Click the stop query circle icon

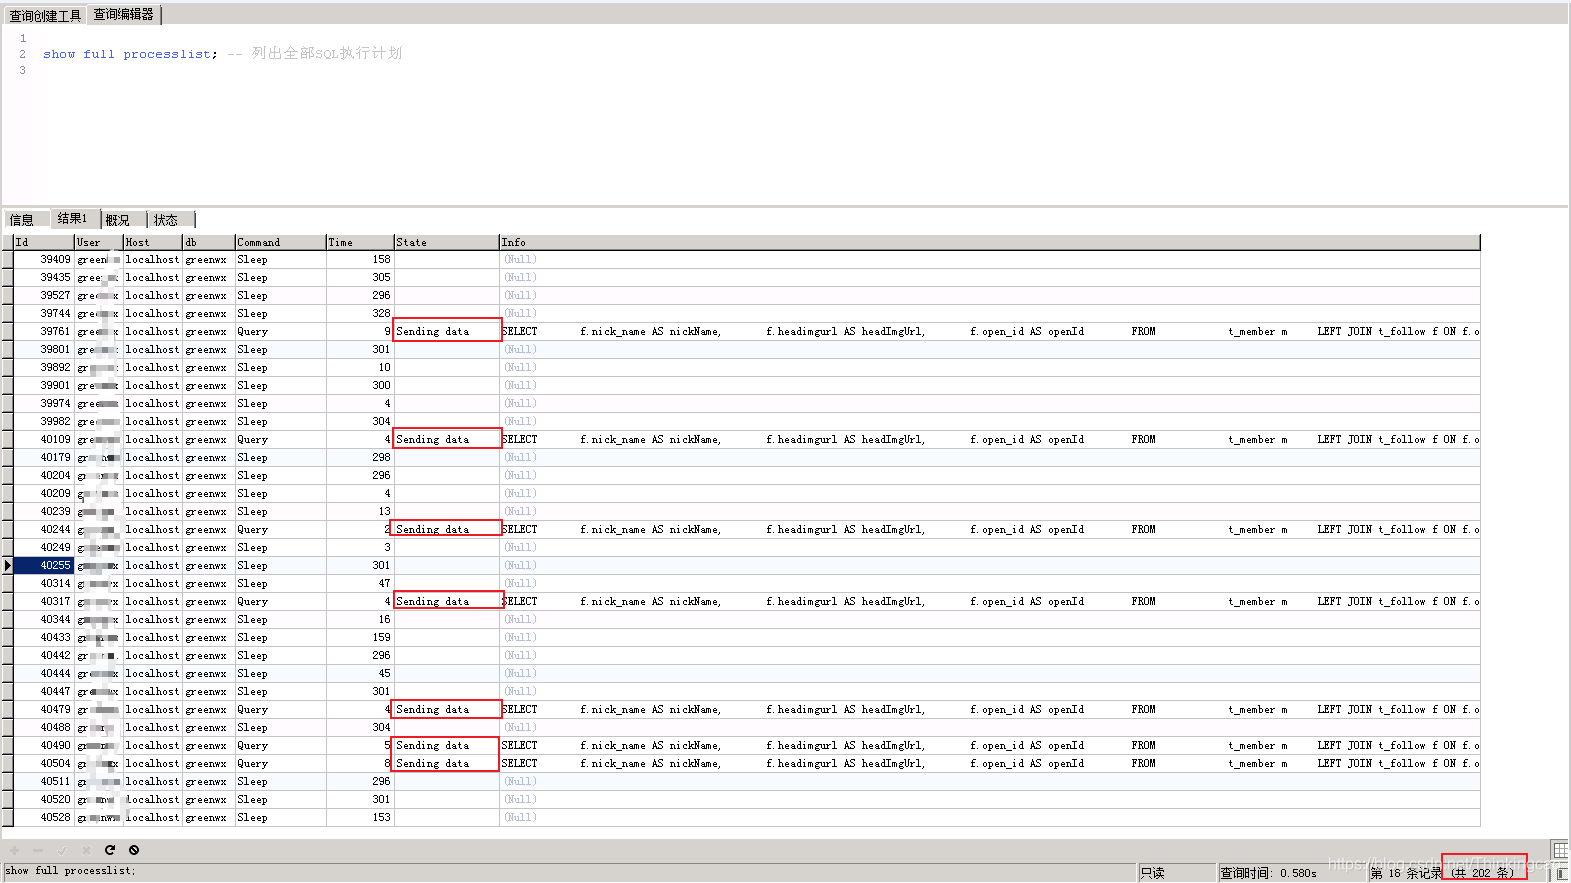(x=134, y=850)
